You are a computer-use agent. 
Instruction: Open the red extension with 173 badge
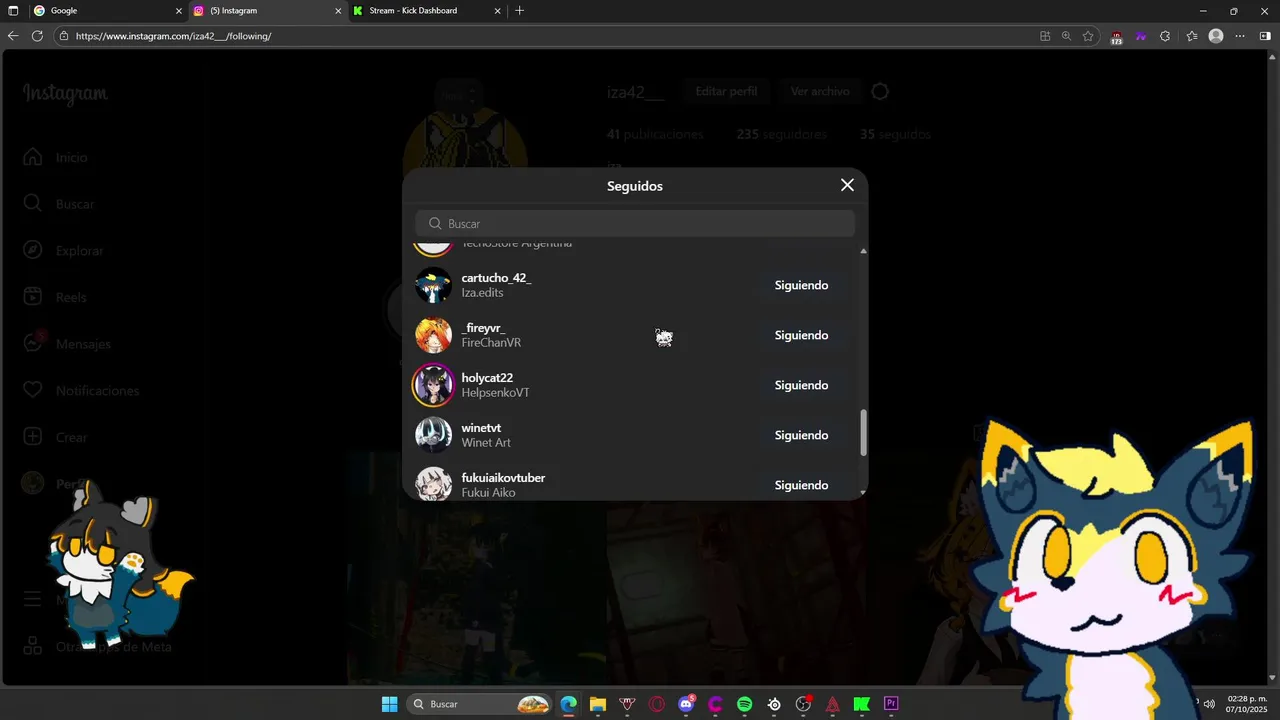[x=1117, y=37]
